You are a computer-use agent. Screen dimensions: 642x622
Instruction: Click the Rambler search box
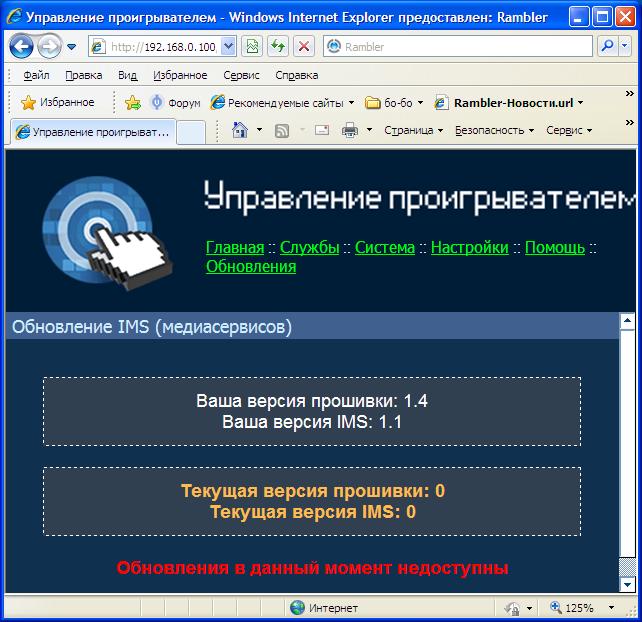(x=458, y=47)
